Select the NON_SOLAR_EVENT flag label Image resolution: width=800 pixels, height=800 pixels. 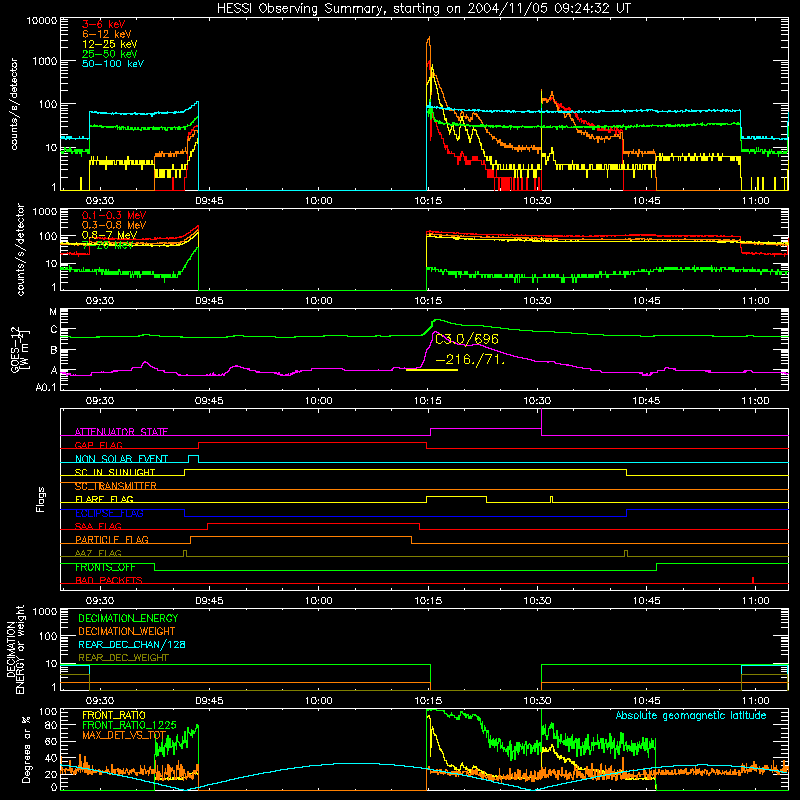(x=121, y=459)
